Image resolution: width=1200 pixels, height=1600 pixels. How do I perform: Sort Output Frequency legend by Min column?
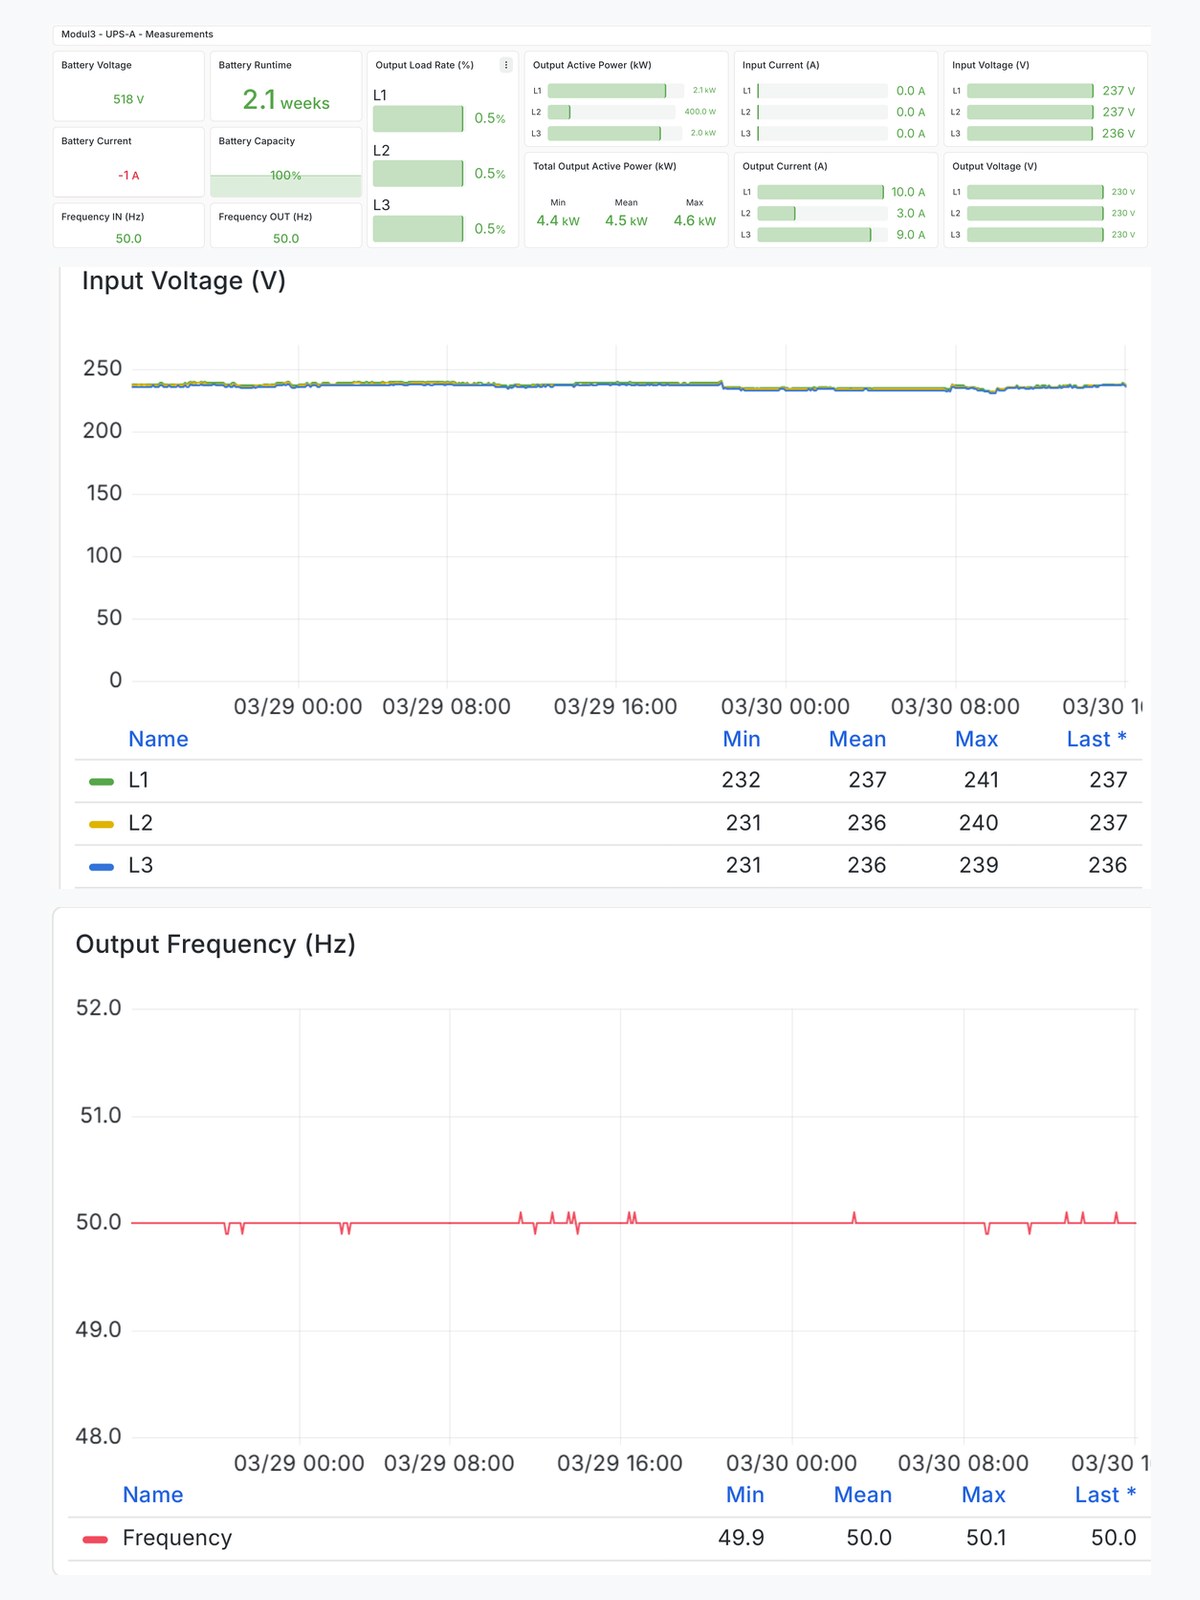[745, 1495]
